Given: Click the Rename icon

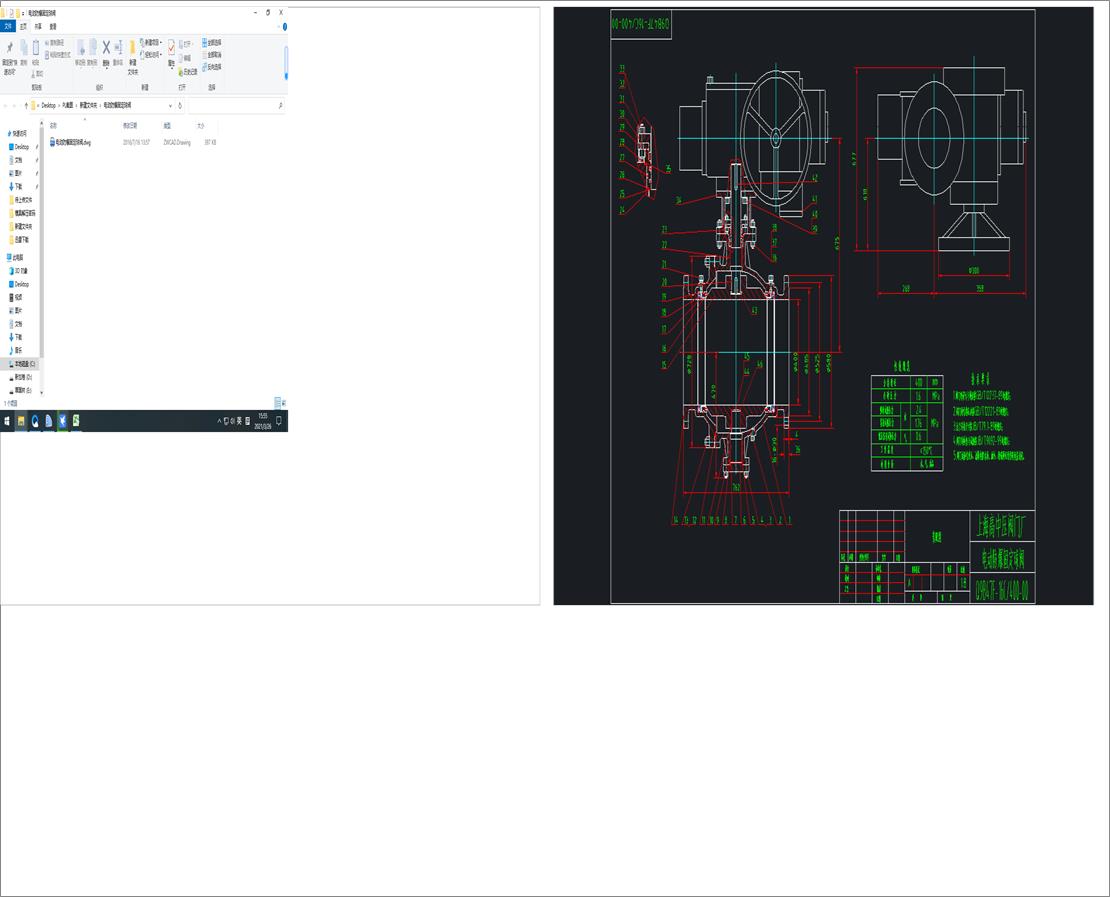Looking at the screenshot, I should click(118, 47).
